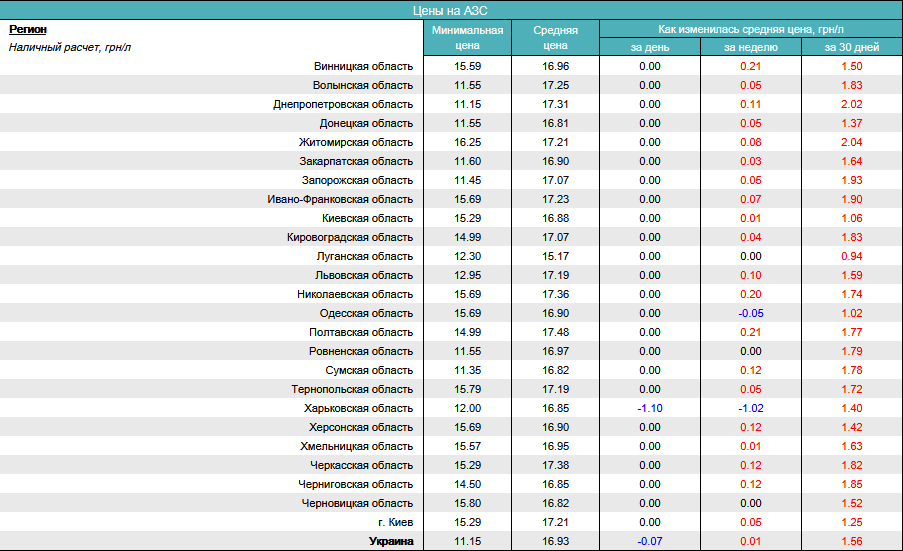Choose the Харьковская область region name
The width and height of the screenshot is (903, 551).
tap(358, 408)
